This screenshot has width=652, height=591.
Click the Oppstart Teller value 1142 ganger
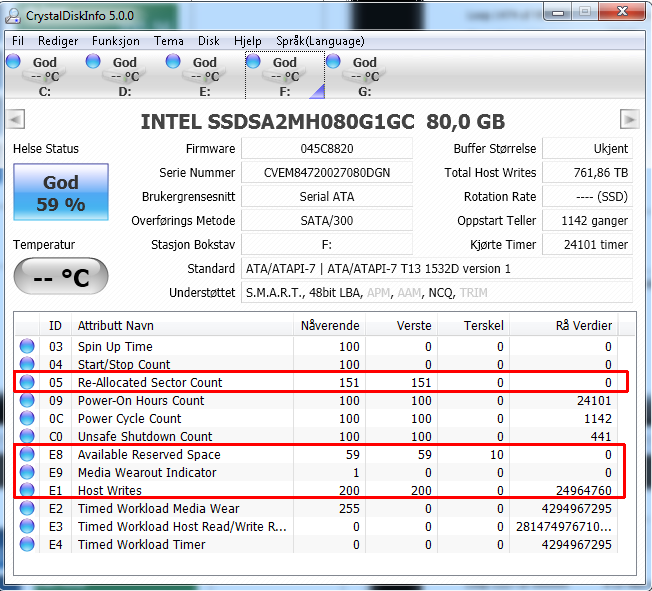pos(588,220)
